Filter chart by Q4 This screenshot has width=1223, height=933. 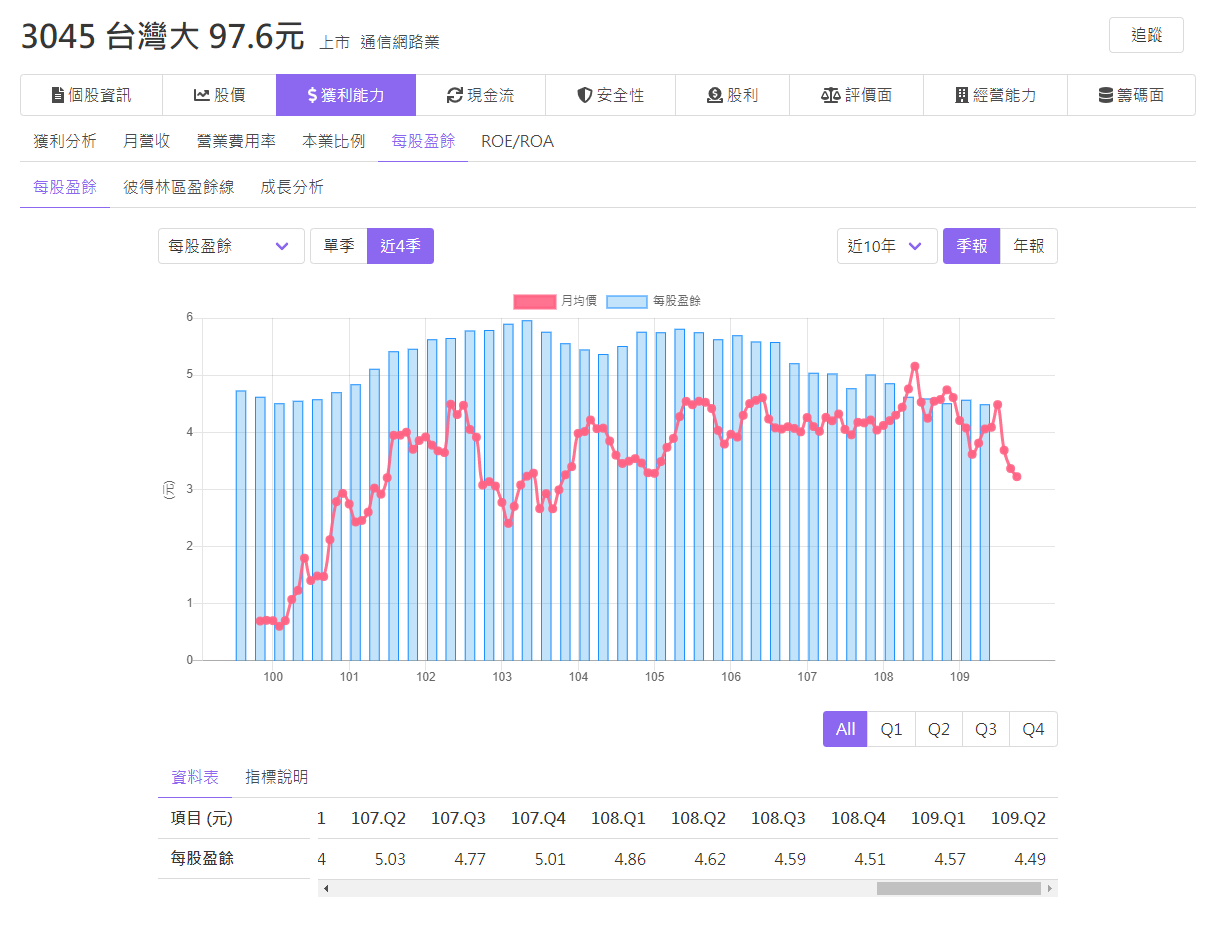1033,729
